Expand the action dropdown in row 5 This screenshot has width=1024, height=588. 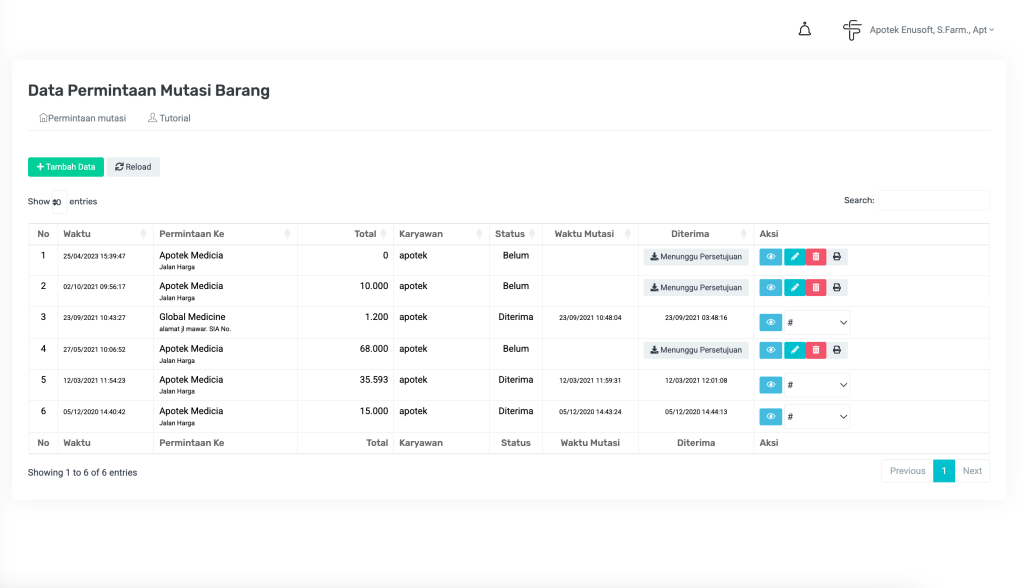tap(817, 385)
